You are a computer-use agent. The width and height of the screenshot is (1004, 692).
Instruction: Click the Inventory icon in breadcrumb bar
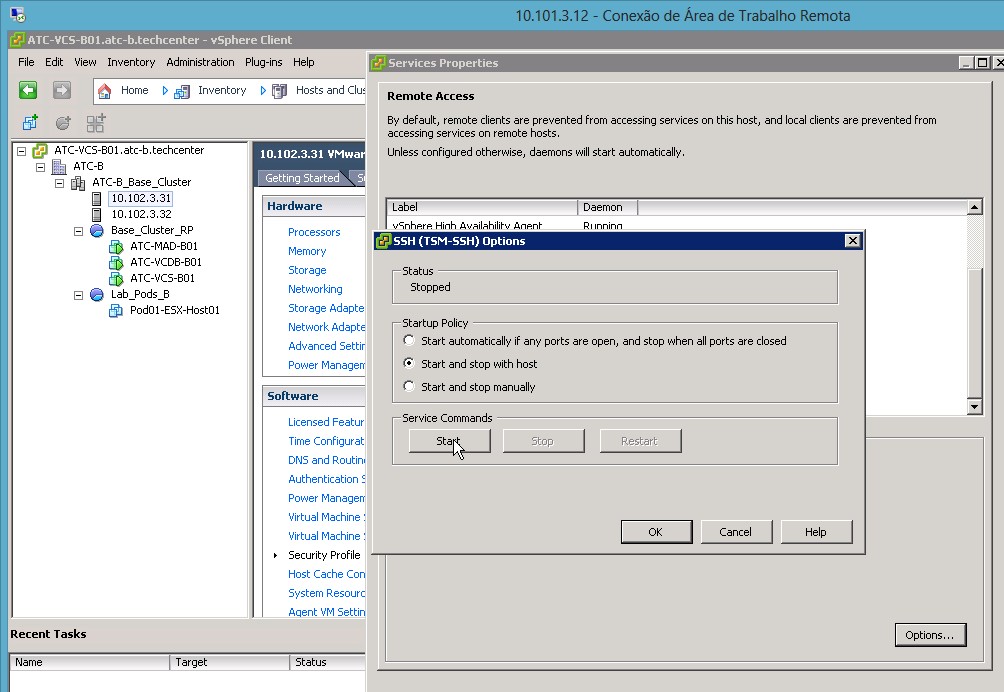point(182,90)
